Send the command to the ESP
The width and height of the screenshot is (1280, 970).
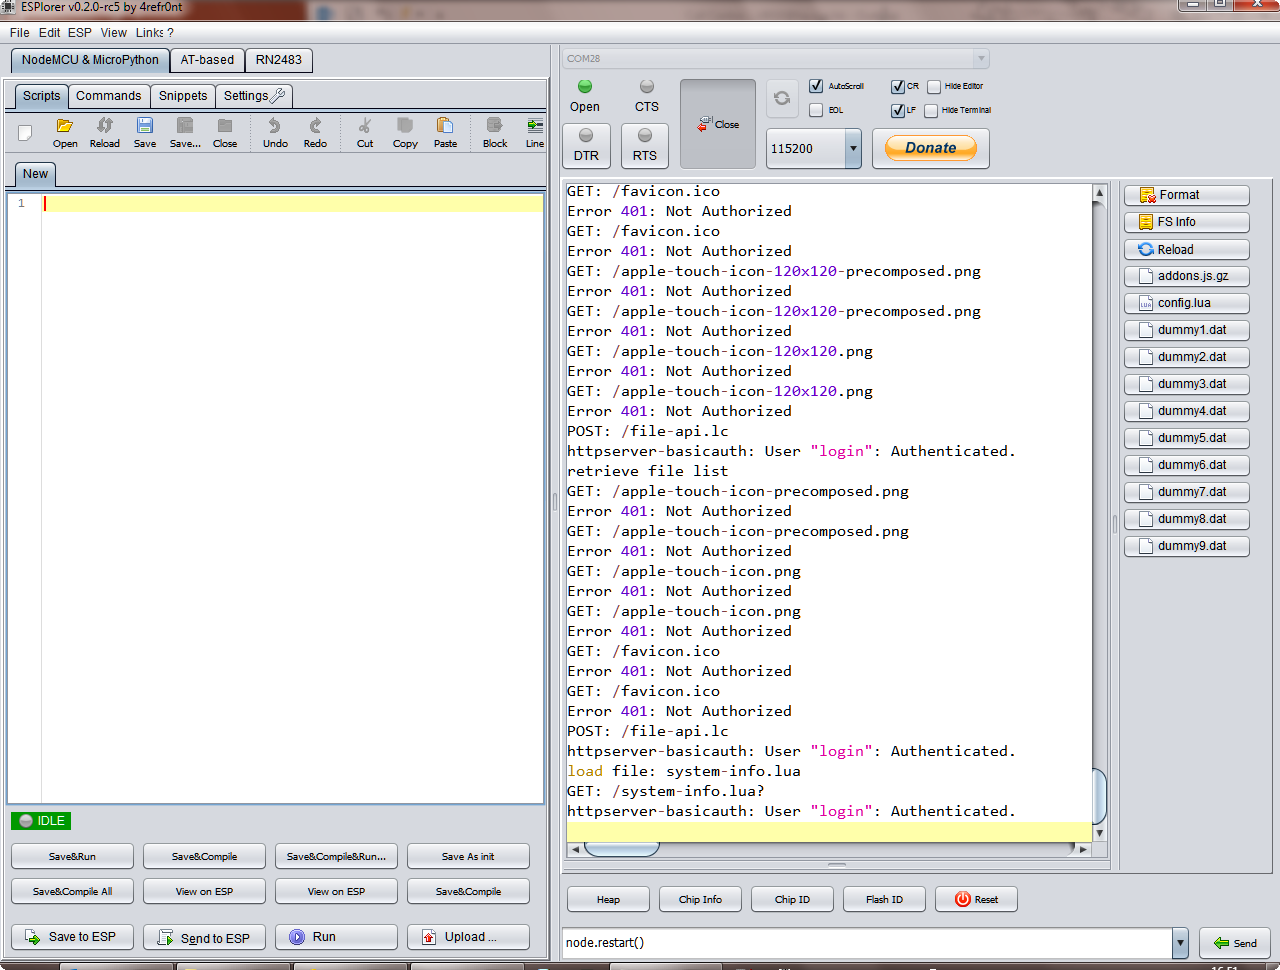(1235, 943)
